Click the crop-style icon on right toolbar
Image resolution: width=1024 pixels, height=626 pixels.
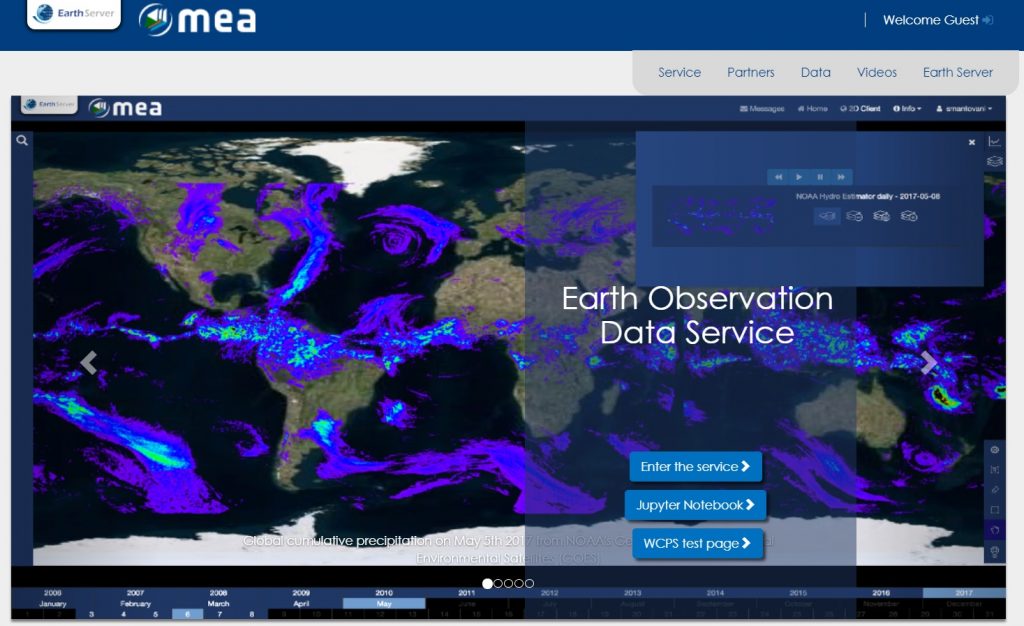[994, 470]
